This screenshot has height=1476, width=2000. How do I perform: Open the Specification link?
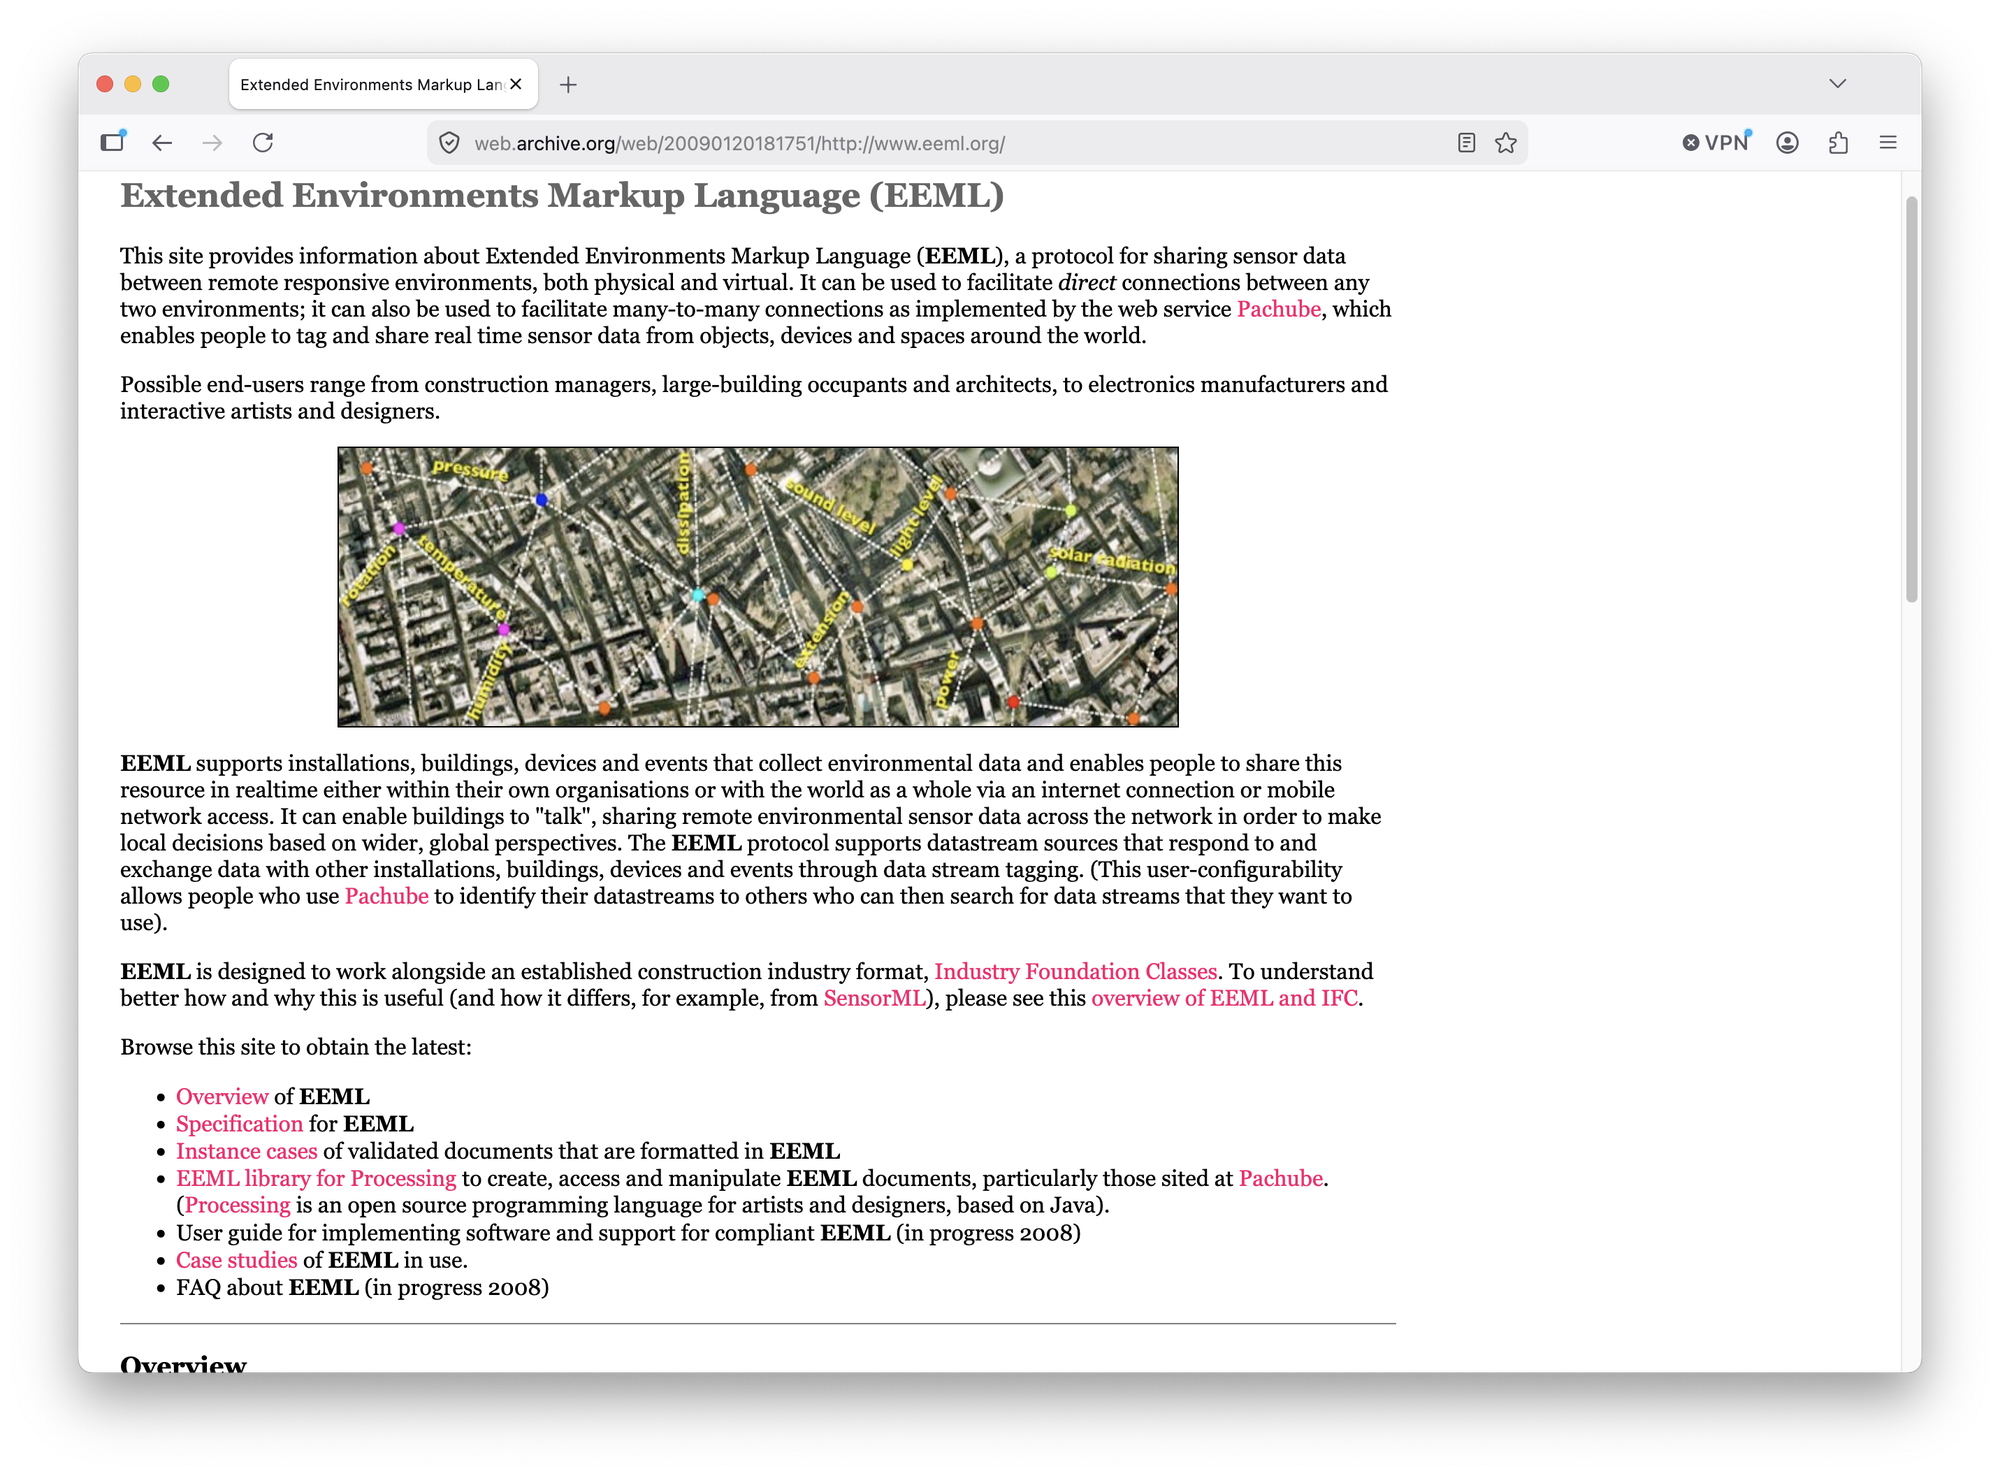pyautogui.click(x=239, y=1124)
